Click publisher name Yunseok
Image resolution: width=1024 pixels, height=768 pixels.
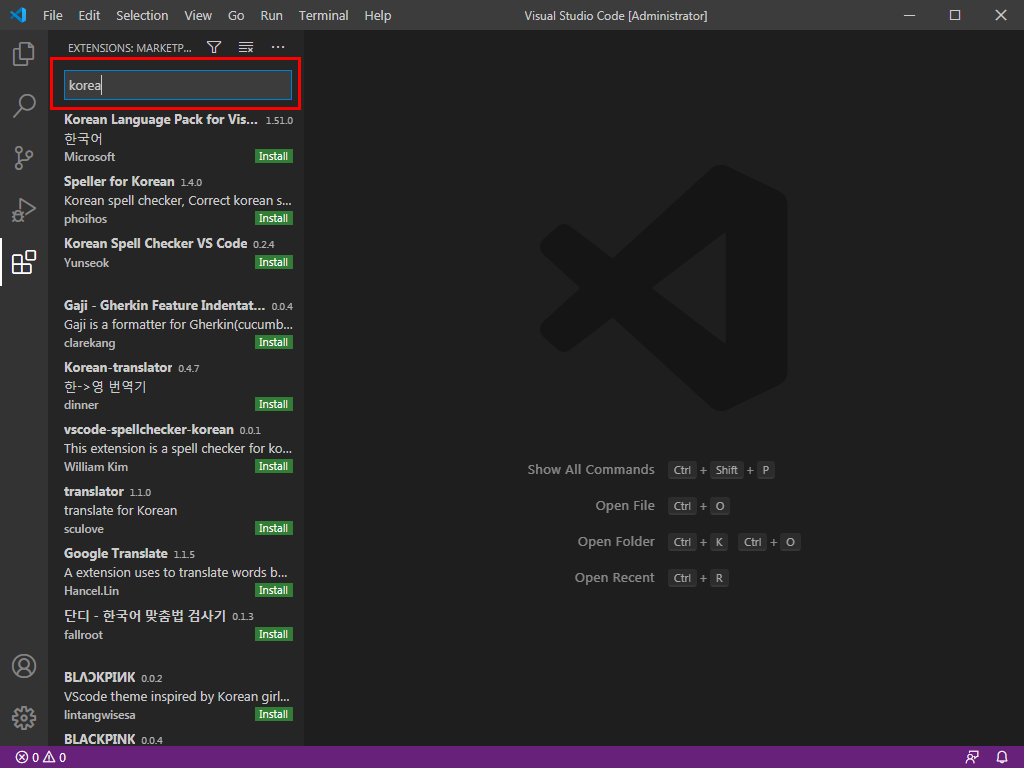point(86,263)
